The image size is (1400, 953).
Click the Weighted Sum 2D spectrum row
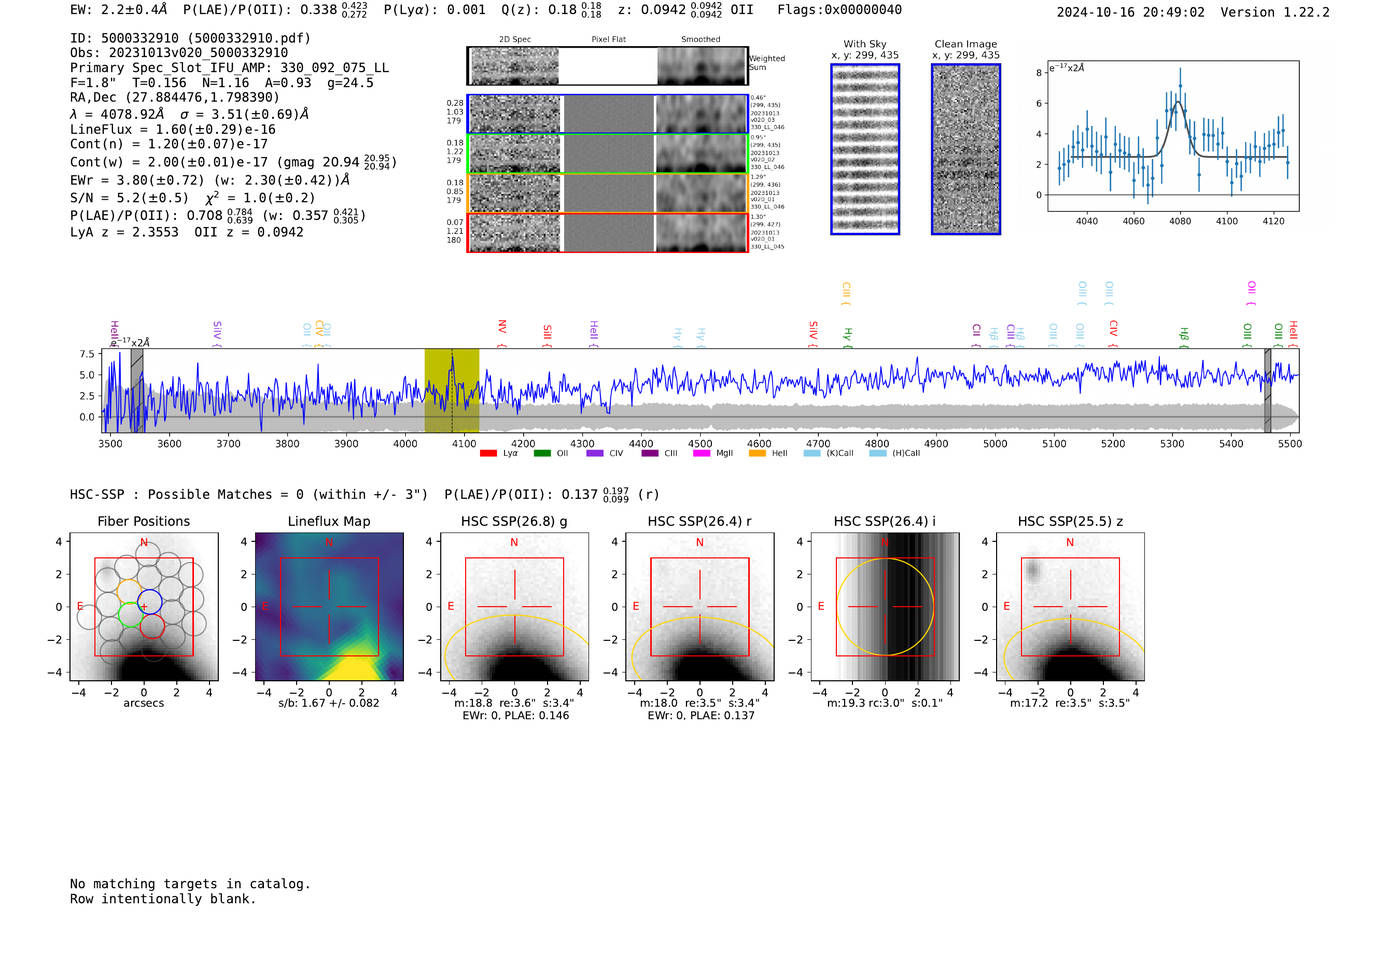tap(608, 66)
